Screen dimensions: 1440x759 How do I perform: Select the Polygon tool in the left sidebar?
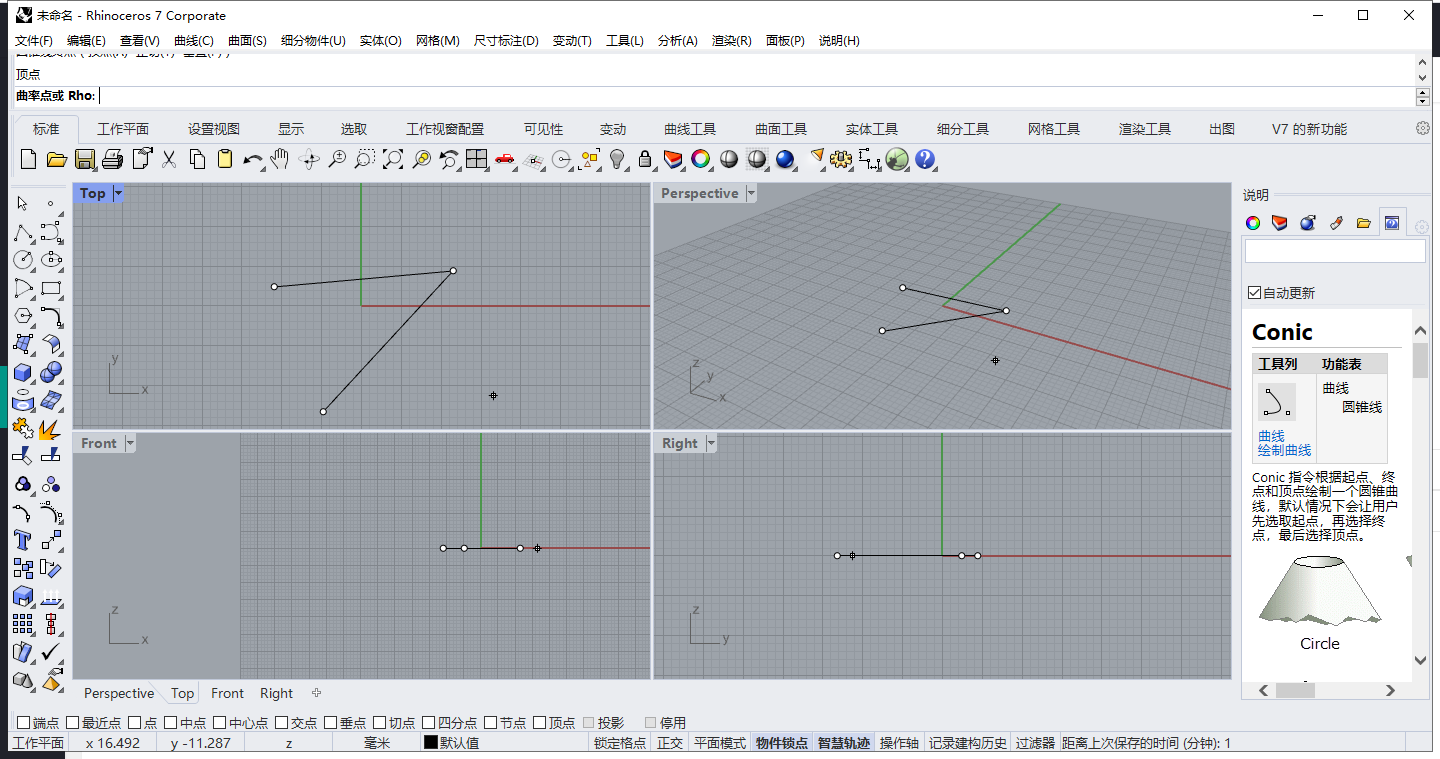(x=23, y=317)
